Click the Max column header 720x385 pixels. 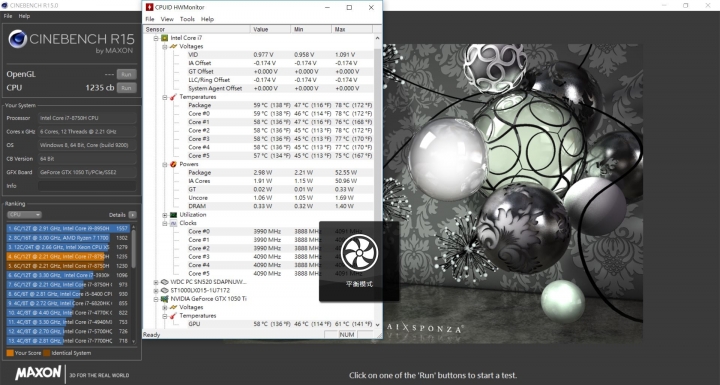(352, 29)
